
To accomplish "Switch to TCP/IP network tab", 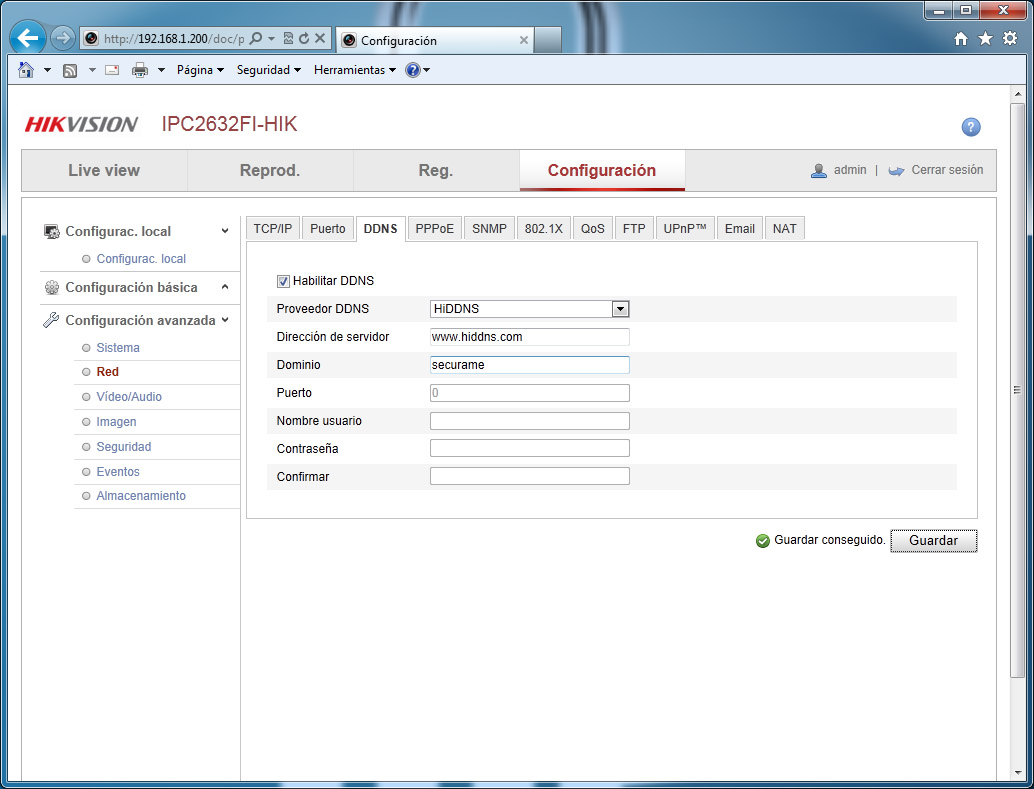I will 273,229.
